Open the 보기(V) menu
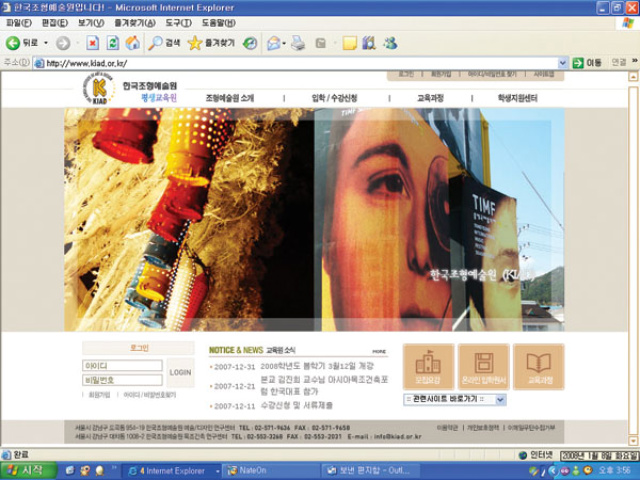 tap(91, 23)
